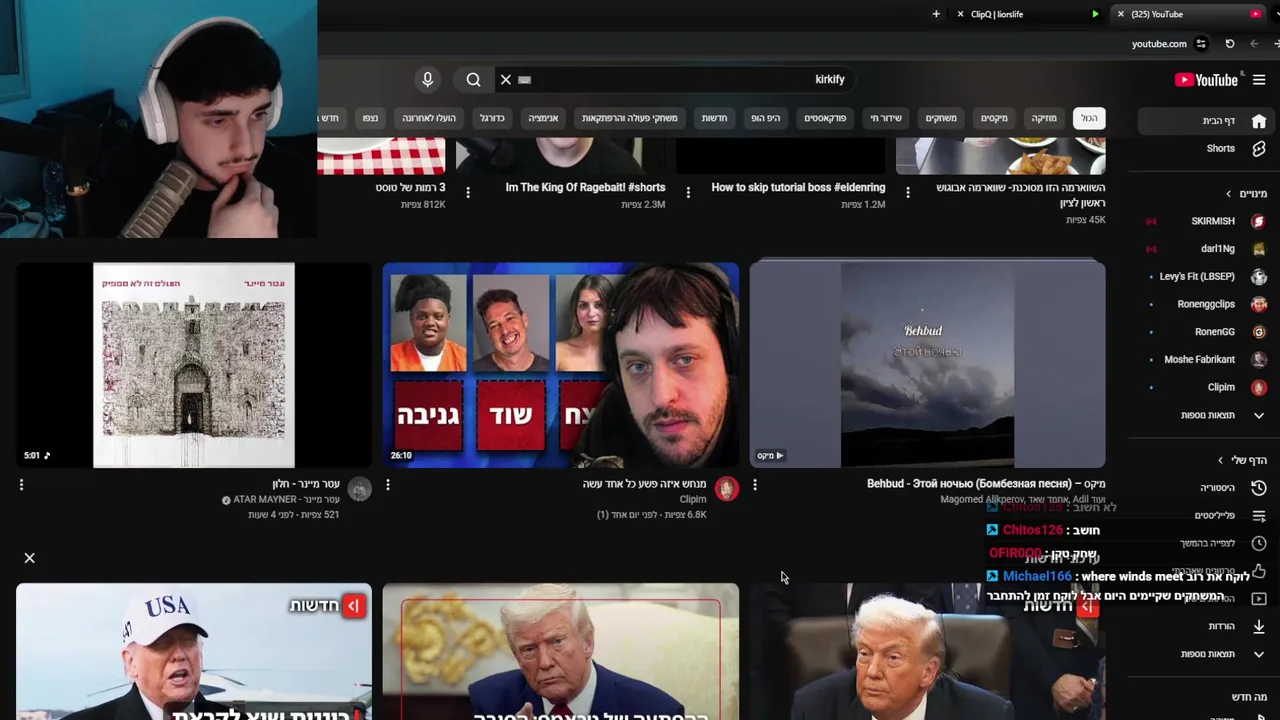
Task: Open Ronenggclips subscription channel
Action: [x=1208, y=304]
